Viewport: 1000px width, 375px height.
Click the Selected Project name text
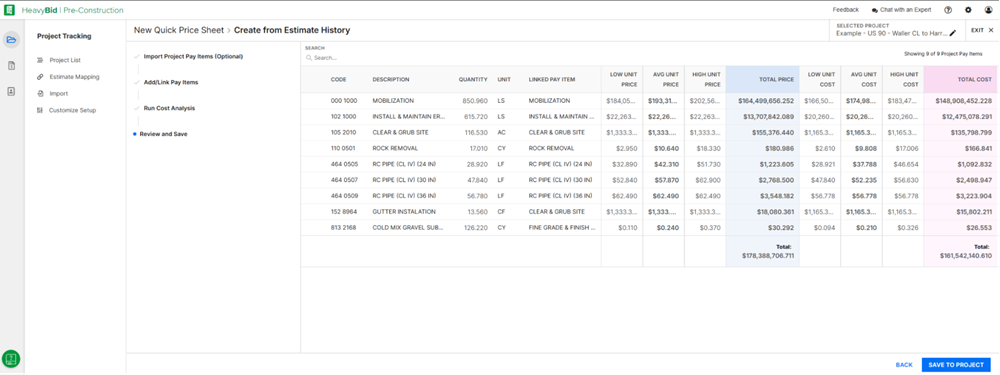tap(892, 33)
